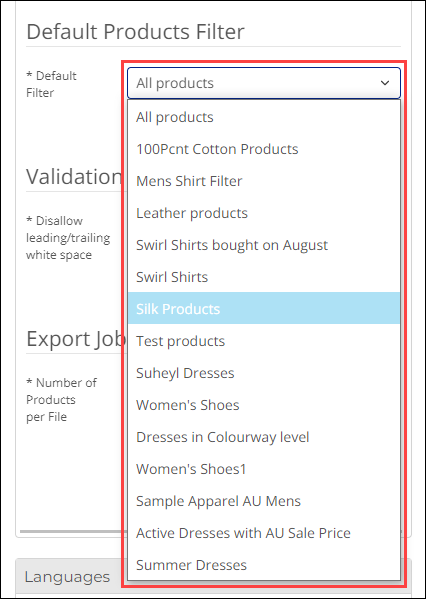
Task: Pick the Women's Shoes option
Action: point(264,405)
